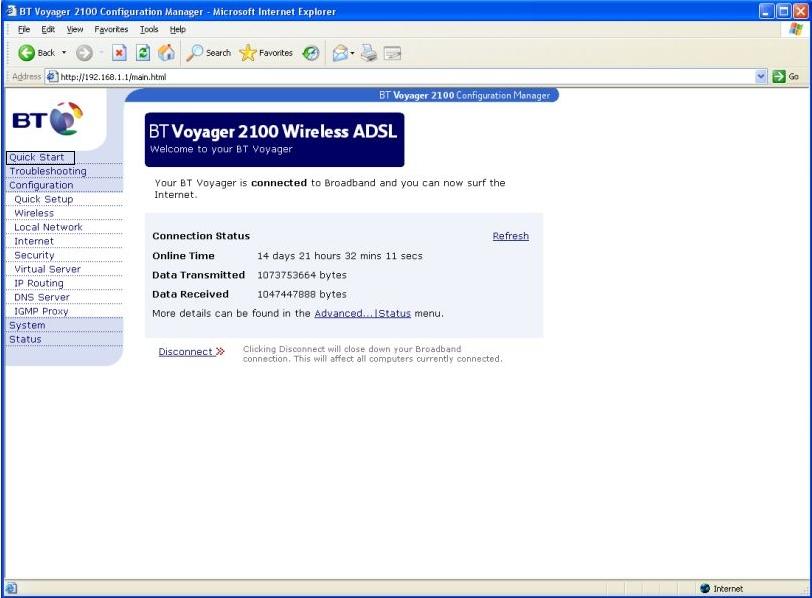Click the 'Data Transmitted' label
812x598 pixels.
point(198,275)
